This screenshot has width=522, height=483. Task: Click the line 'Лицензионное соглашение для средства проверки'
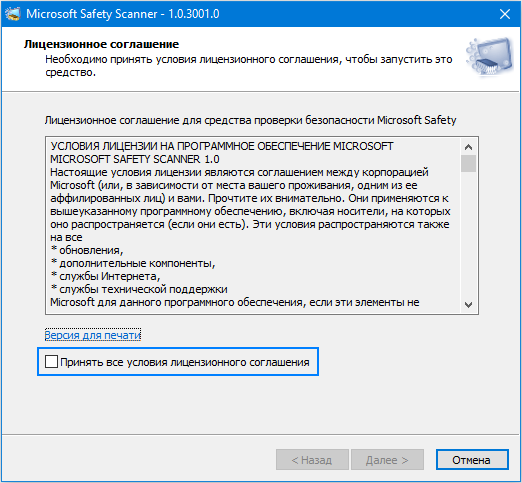[x=250, y=120]
